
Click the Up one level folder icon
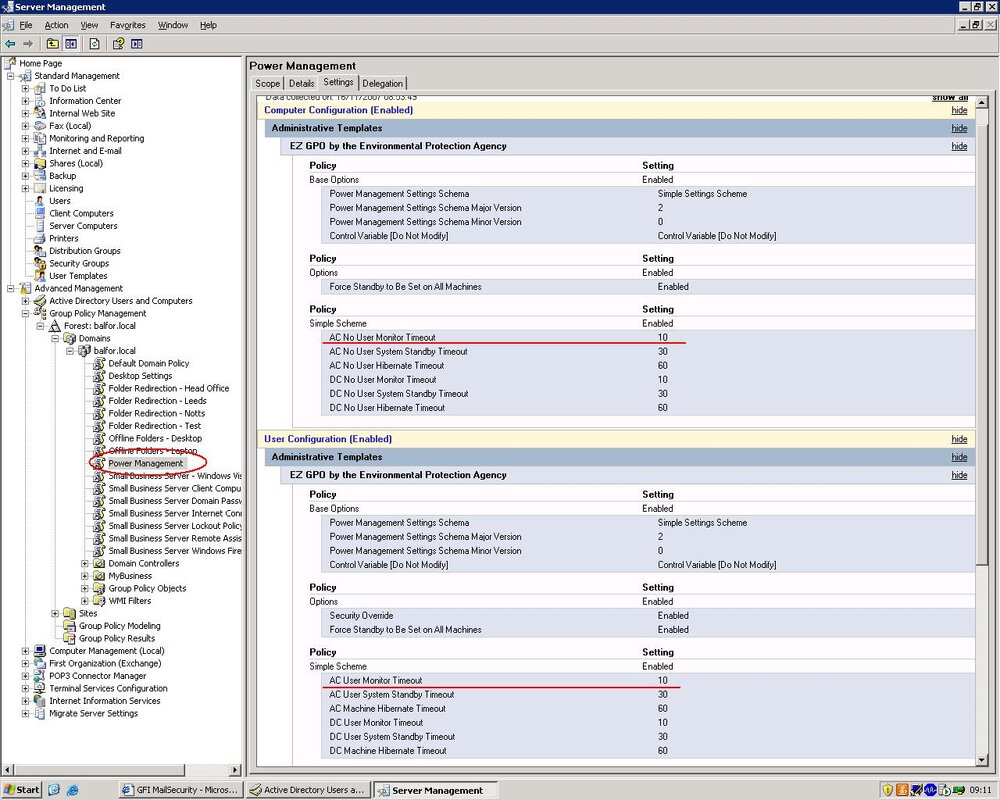[52, 43]
